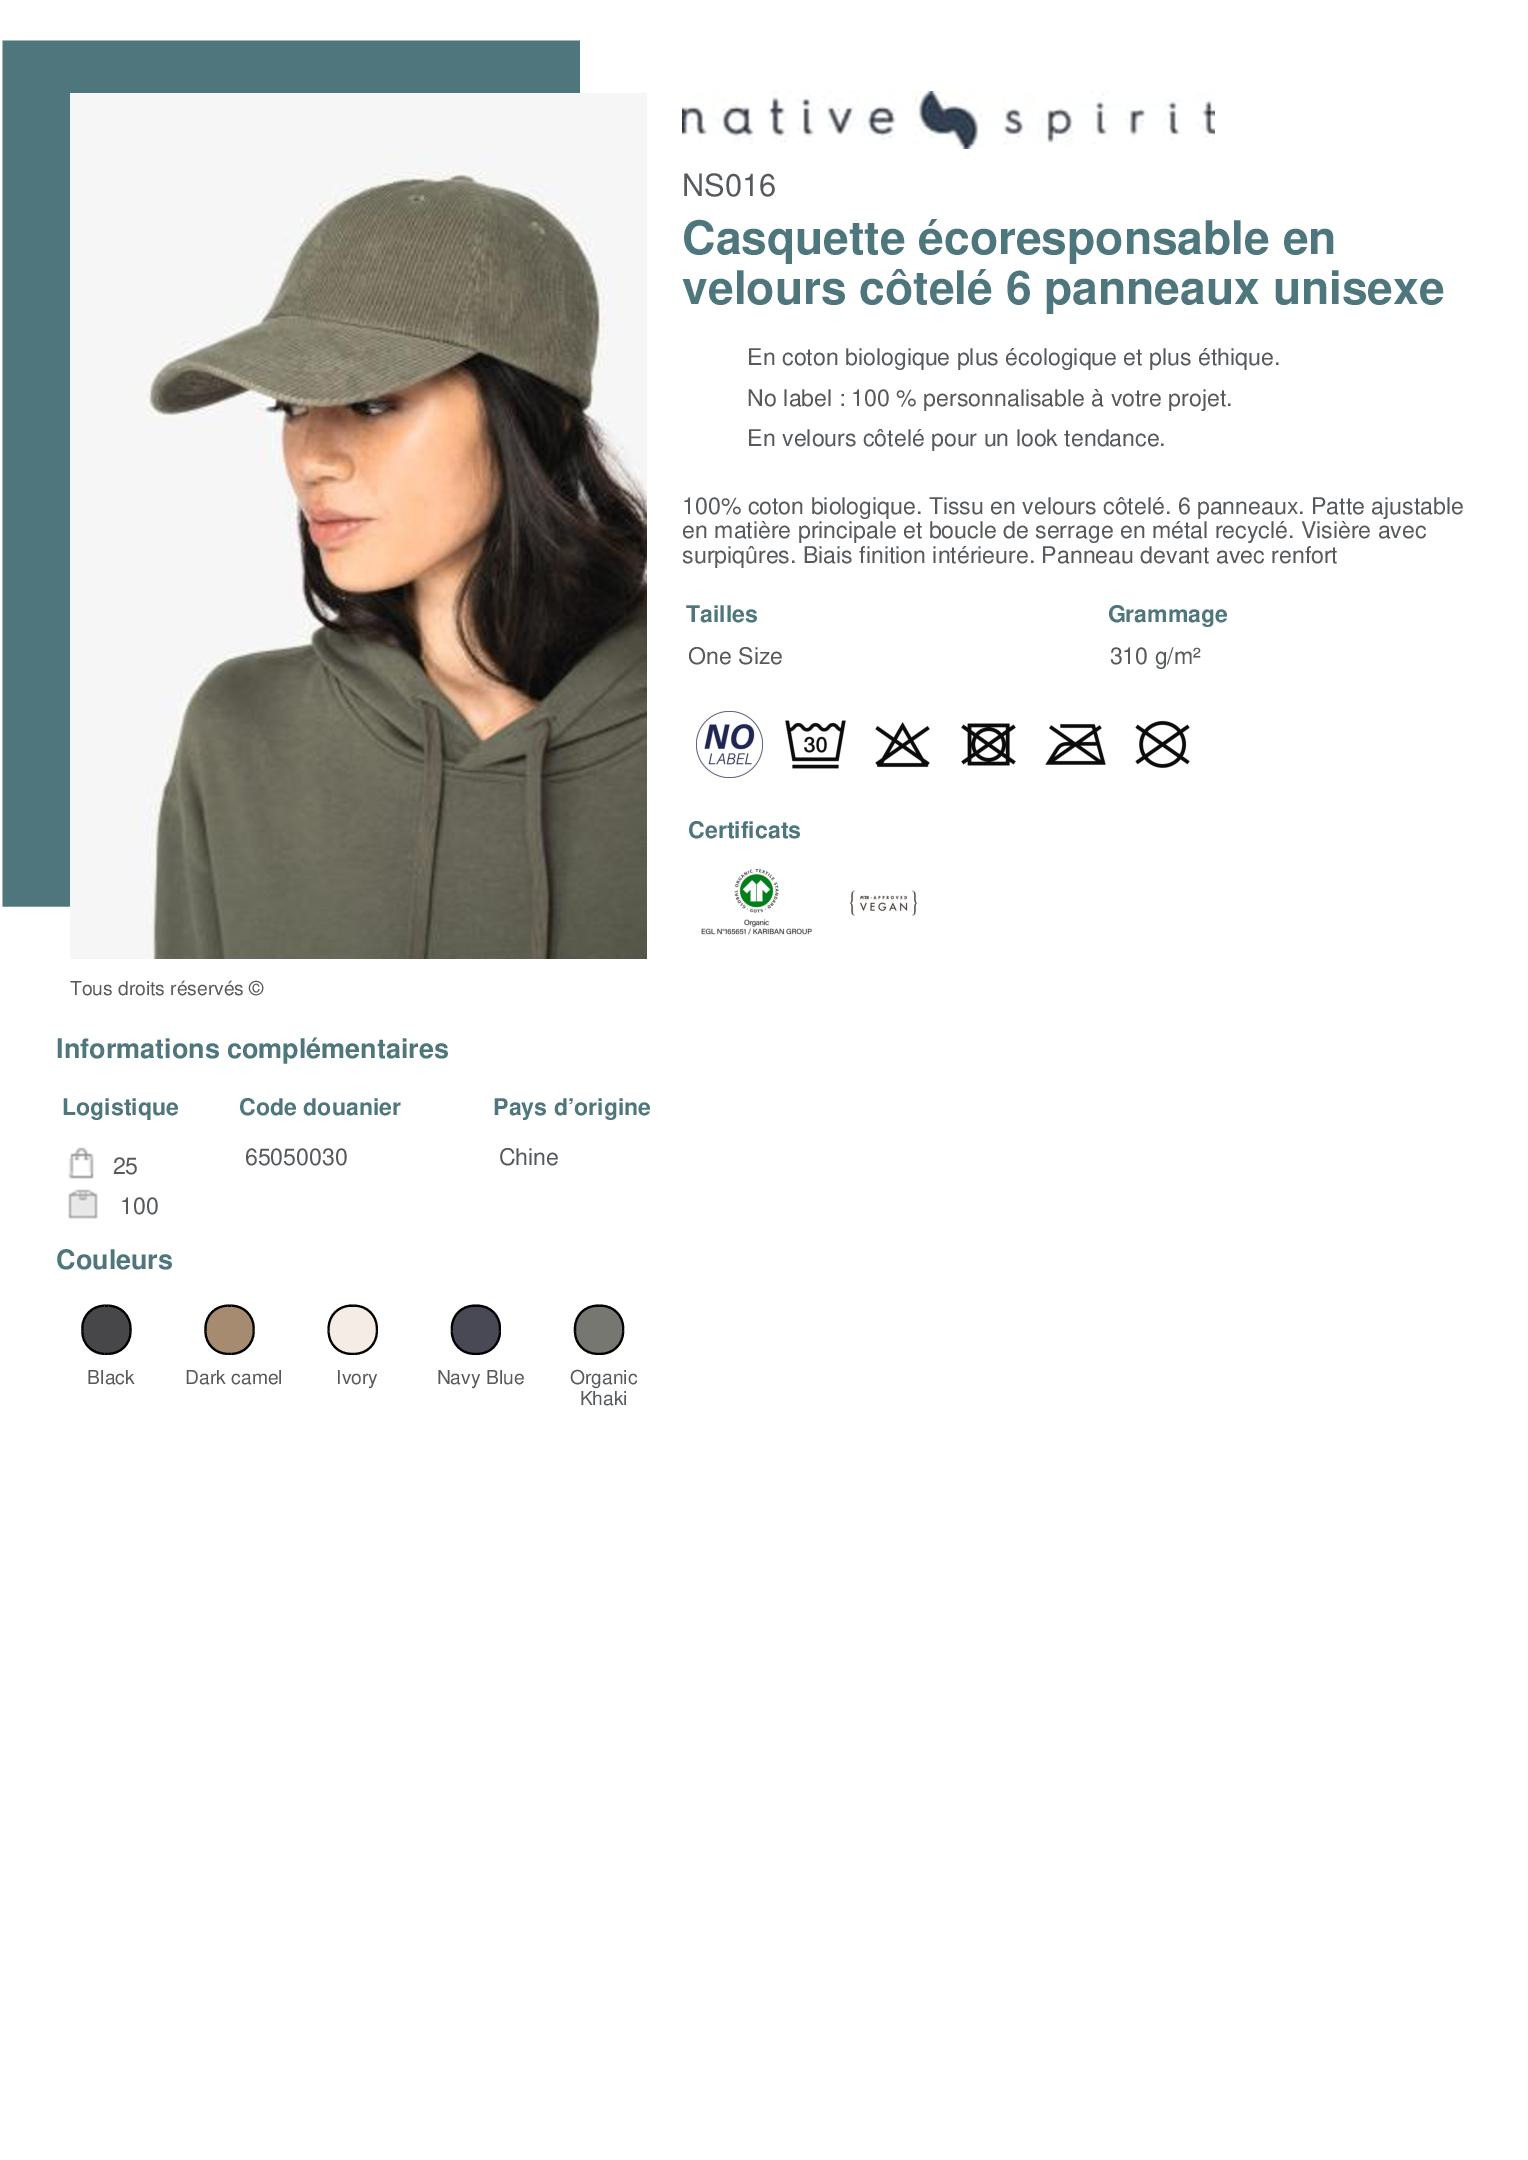Select the Navy Blue swatch

(476, 1330)
